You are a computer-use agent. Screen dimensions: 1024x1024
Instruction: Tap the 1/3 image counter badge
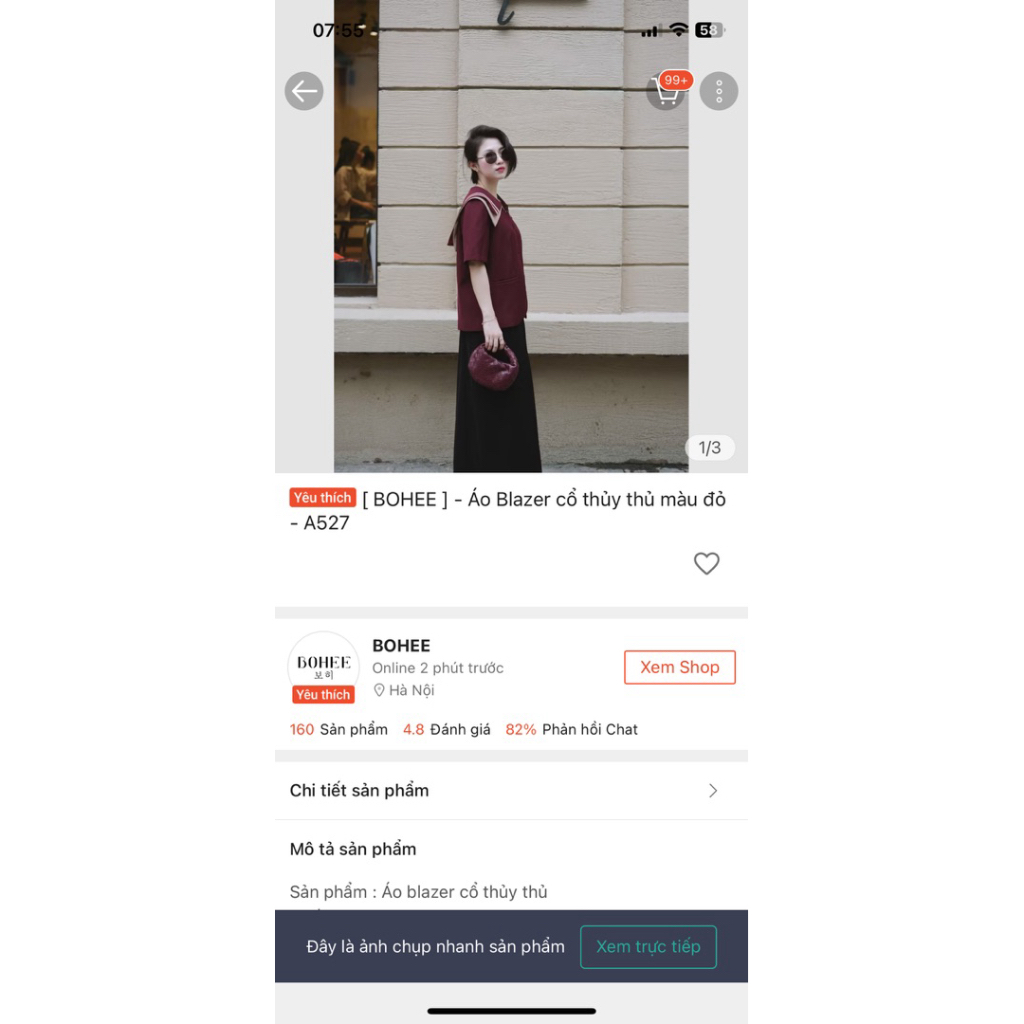tap(709, 447)
